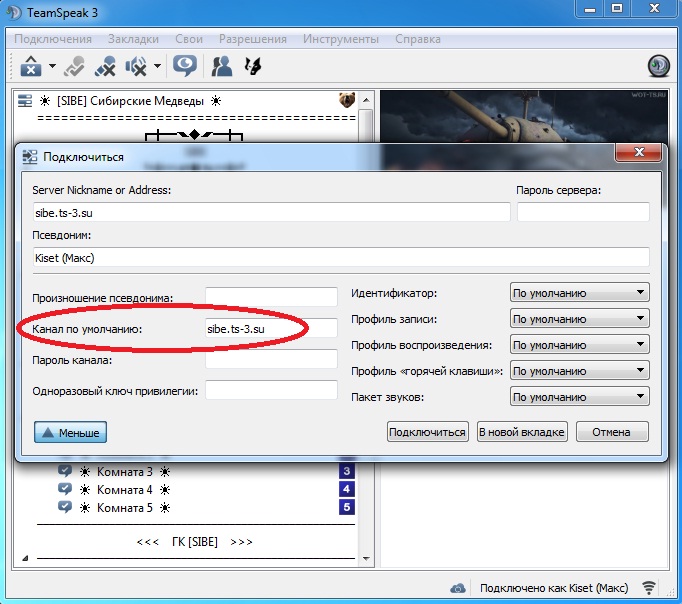Focus the Канал по умолчанию field
682x604 pixels.
[x=271, y=329]
